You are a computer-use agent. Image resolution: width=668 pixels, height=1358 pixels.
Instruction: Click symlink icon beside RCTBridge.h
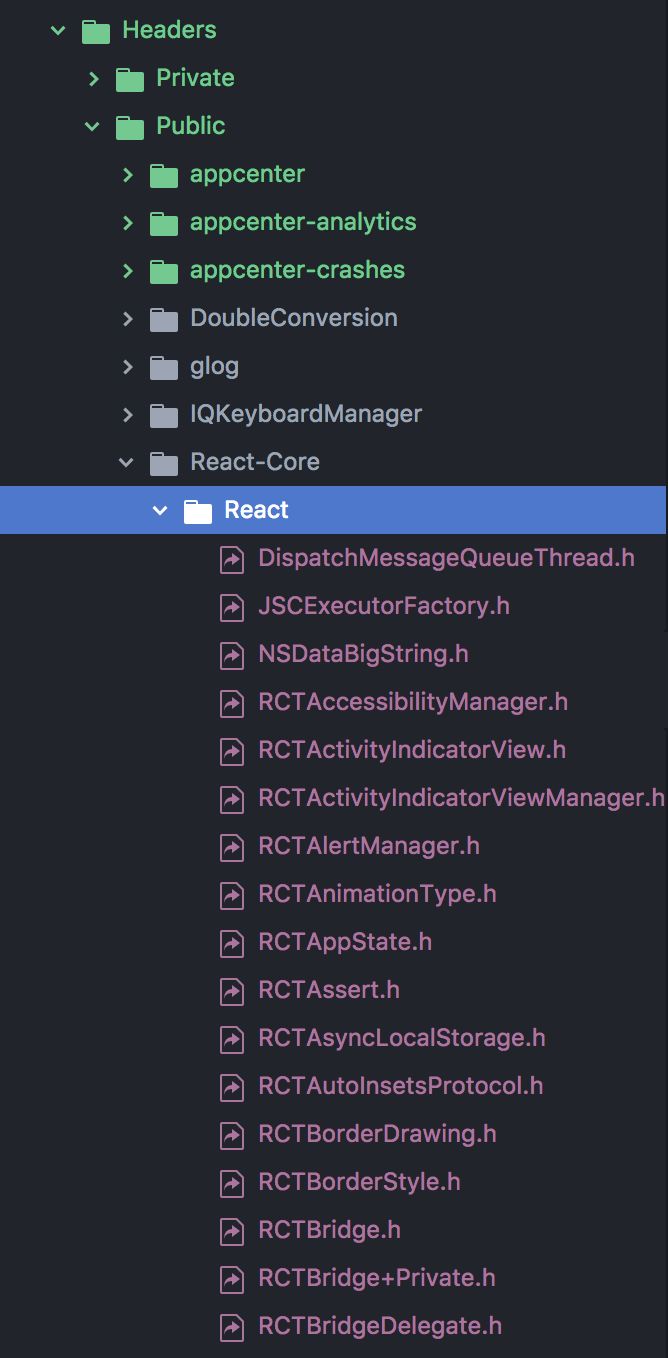tap(232, 1231)
